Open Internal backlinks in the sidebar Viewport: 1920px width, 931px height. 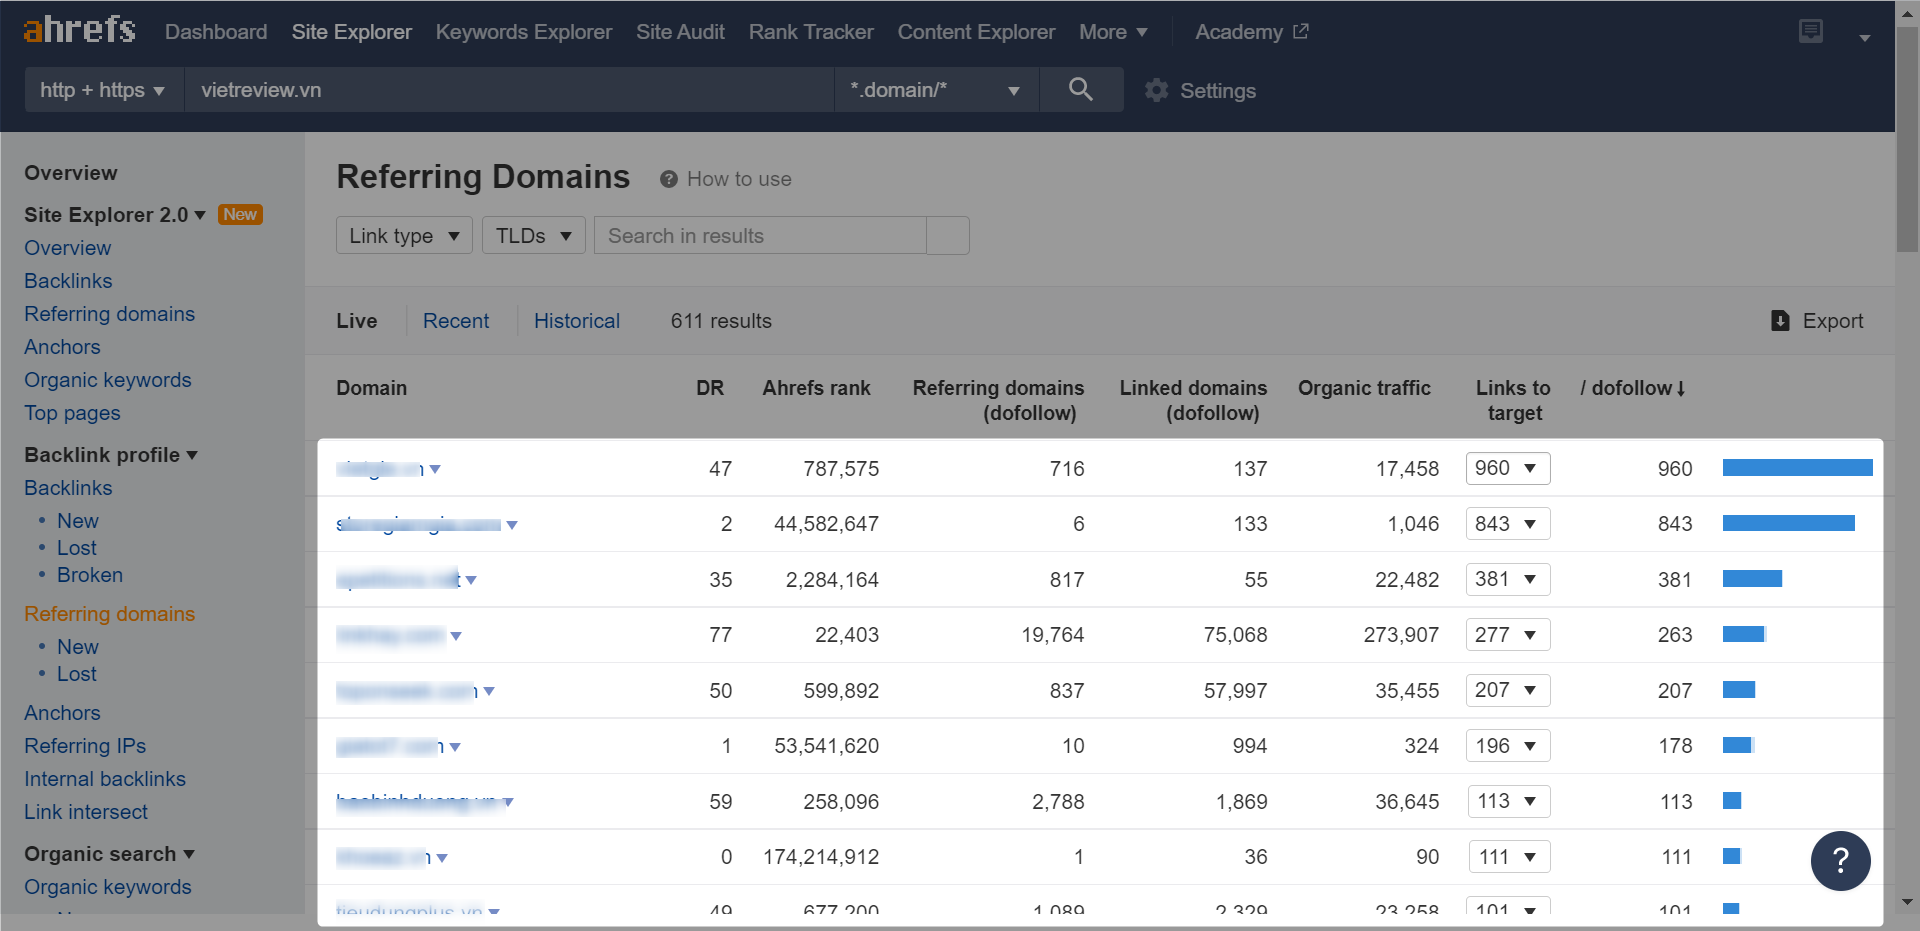coord(105,779)
